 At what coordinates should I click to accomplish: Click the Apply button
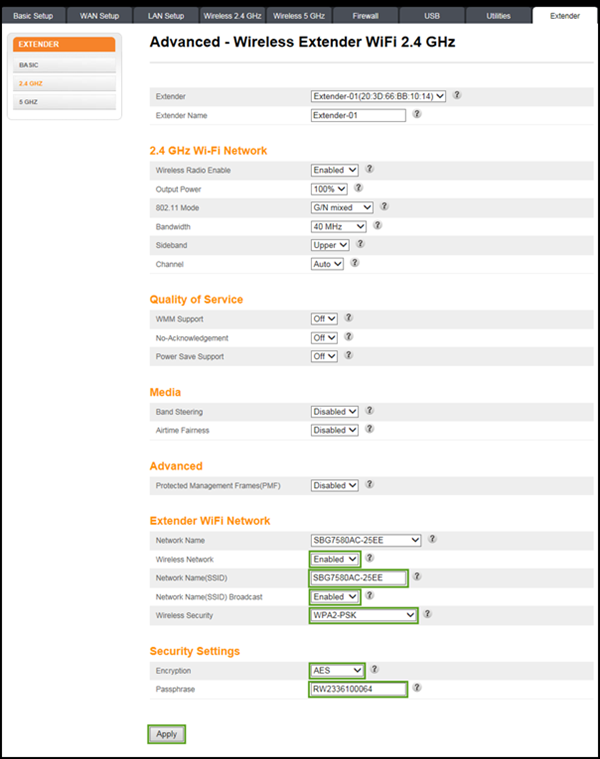click(x=166, y=734)
